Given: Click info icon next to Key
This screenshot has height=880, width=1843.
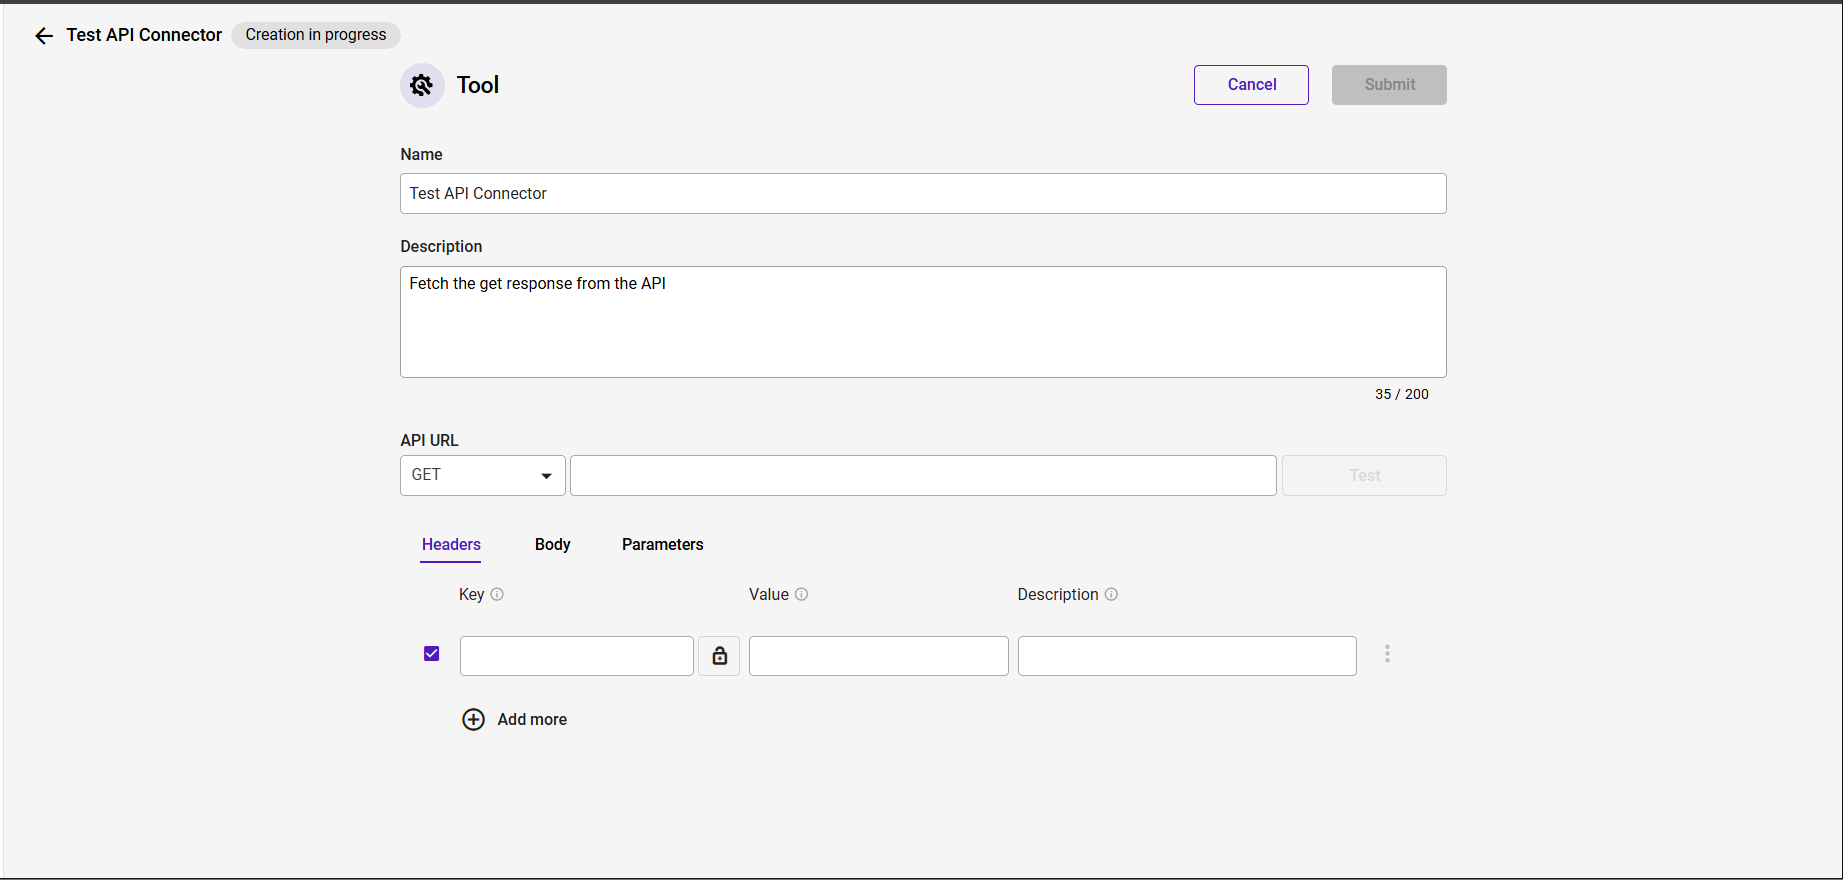Looking at the screenshot, I should tap(497, 594).
